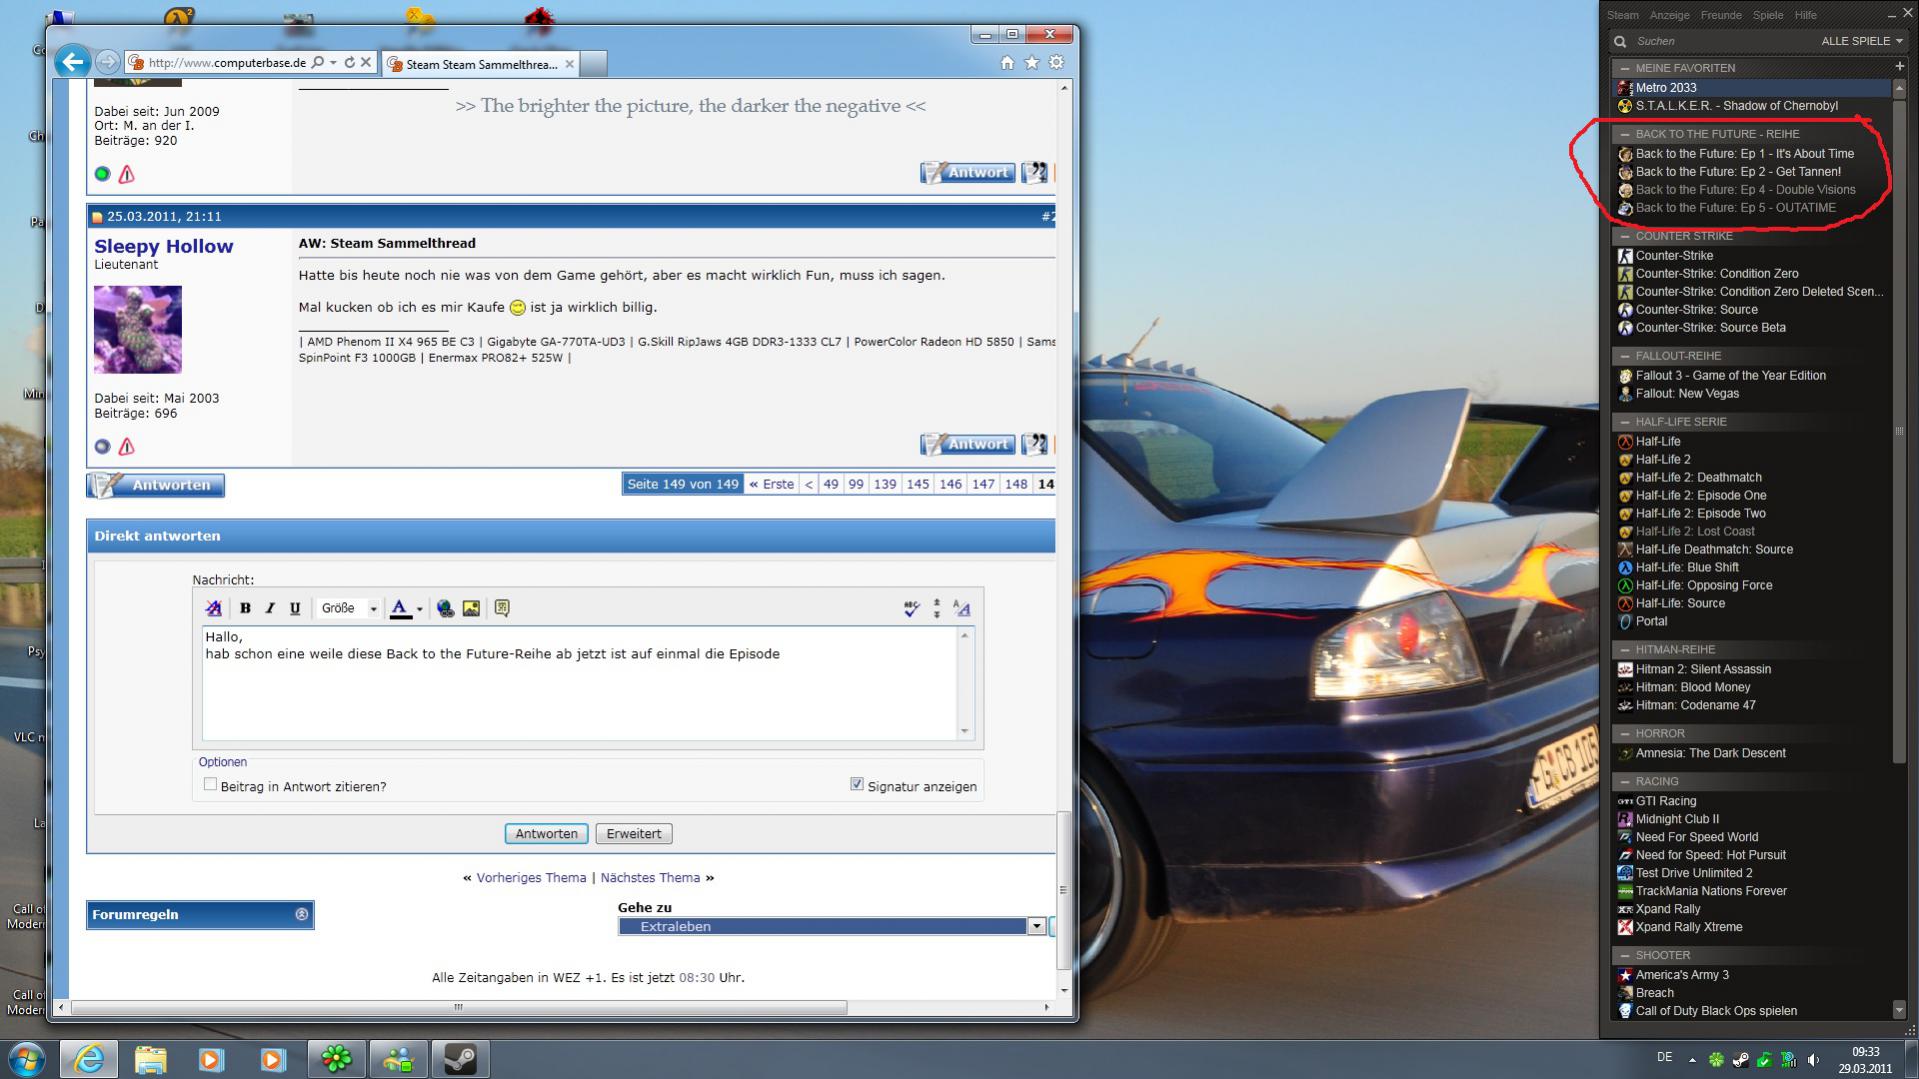The width and height of the screenshot is (1919, 1079).
Task: Open Windows Explorer from taskbar
Action: [x=150, y=1058]
